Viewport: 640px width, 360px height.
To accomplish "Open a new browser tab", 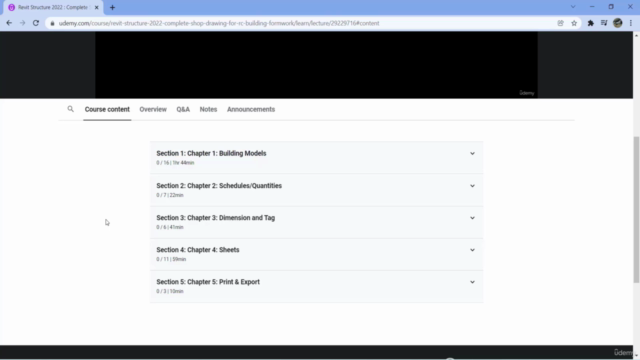I will point(112,7).
